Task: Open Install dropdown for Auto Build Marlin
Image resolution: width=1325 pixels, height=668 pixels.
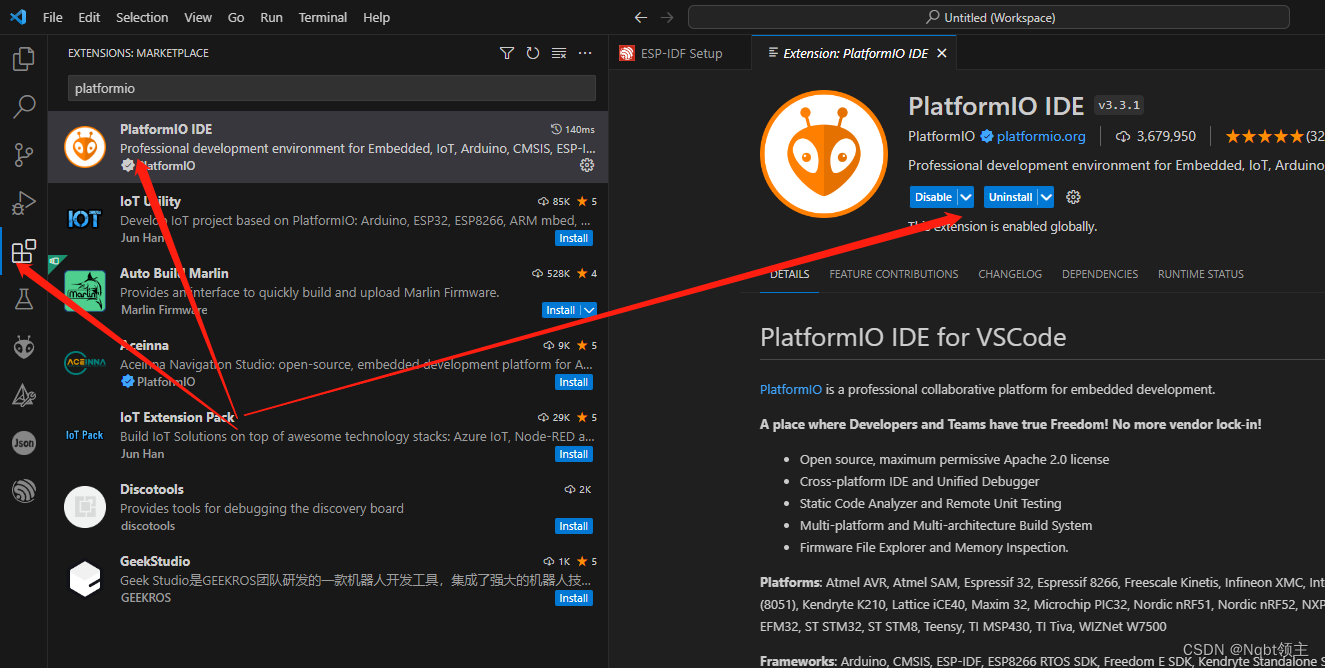Action: point(589,310)
